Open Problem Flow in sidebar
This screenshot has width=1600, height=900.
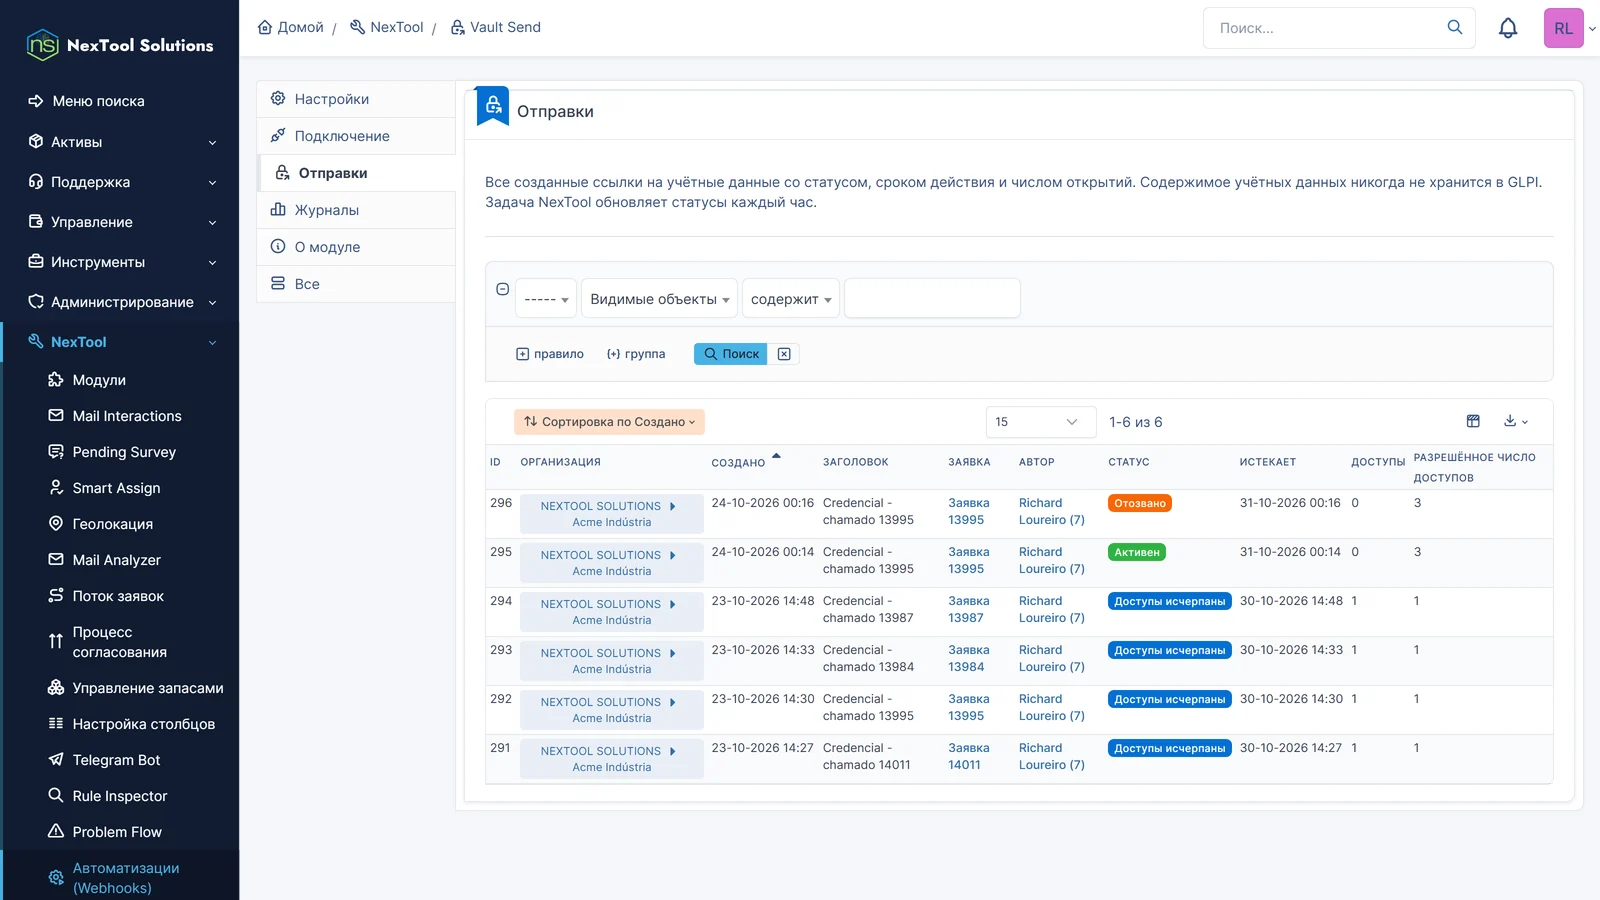[x=116, y=832]
